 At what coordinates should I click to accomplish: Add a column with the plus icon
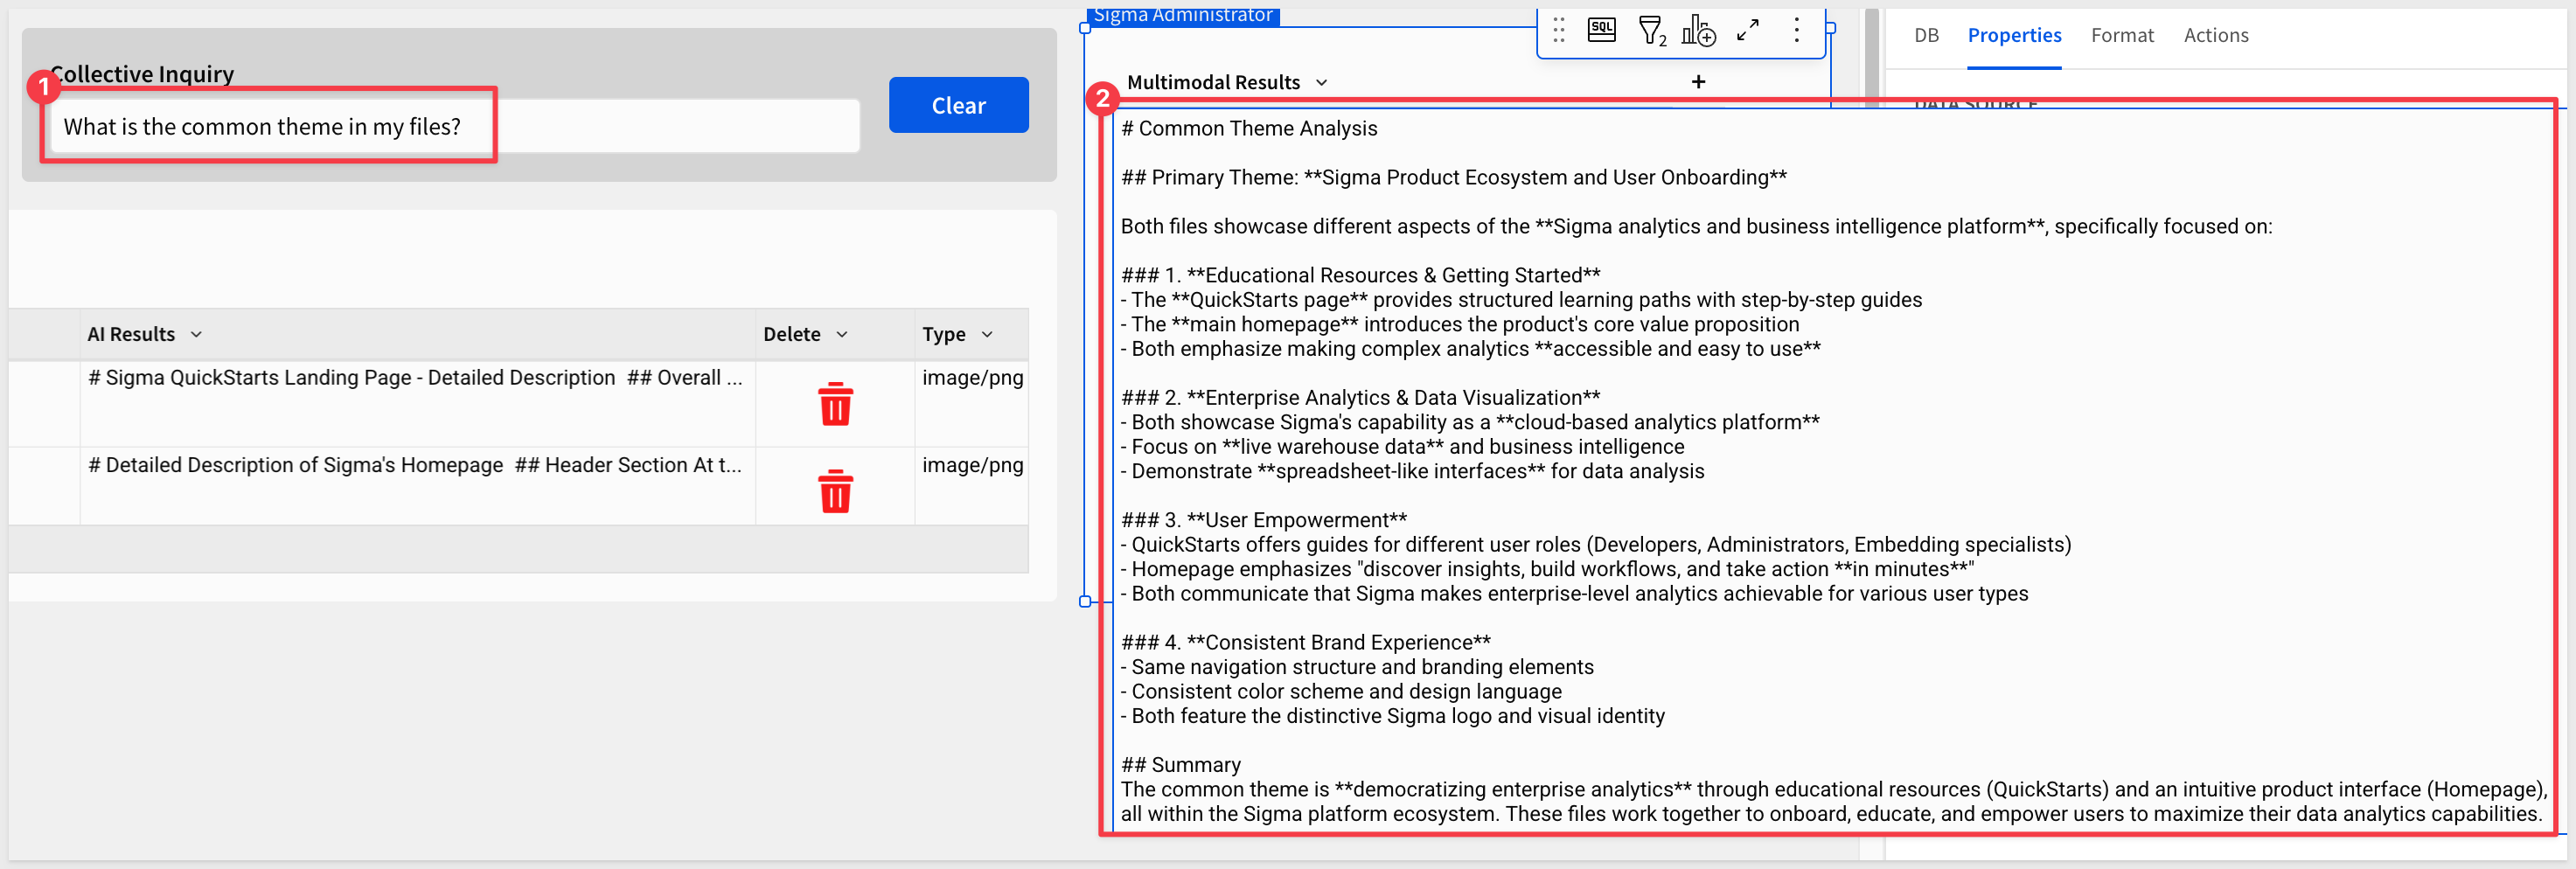pyautogui.click(x=1698, y=82)
